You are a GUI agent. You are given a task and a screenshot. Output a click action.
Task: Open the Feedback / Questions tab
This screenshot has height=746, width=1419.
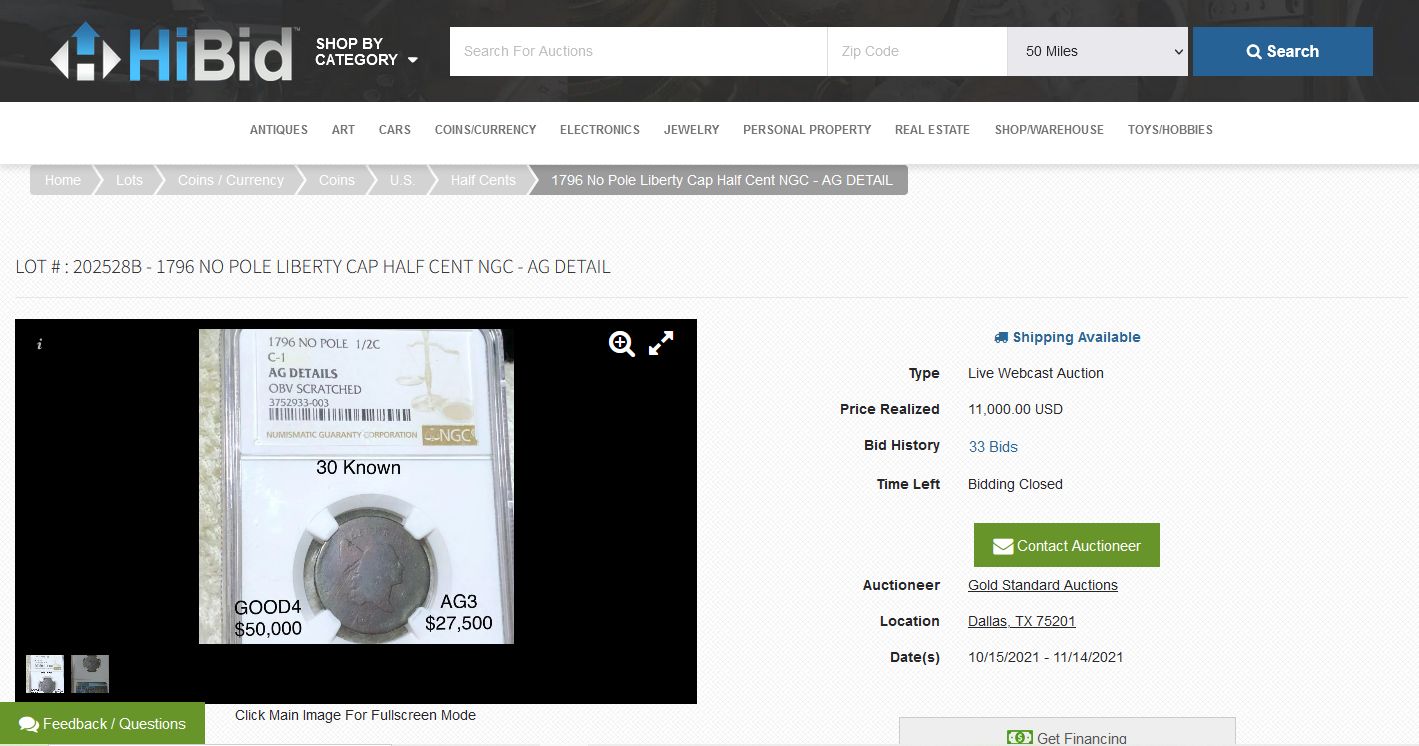102,724
